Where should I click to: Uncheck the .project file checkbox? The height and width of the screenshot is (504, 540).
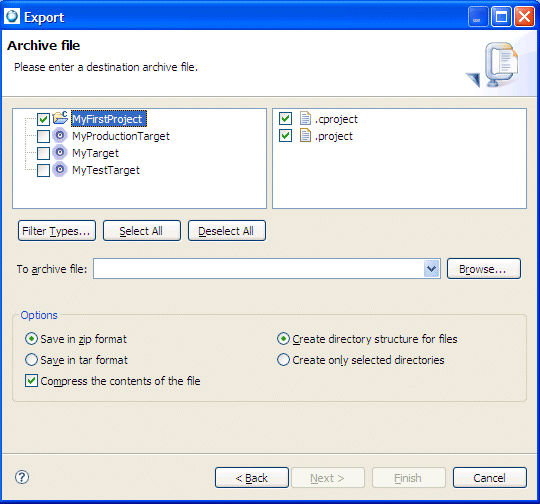tap(285, 136)
